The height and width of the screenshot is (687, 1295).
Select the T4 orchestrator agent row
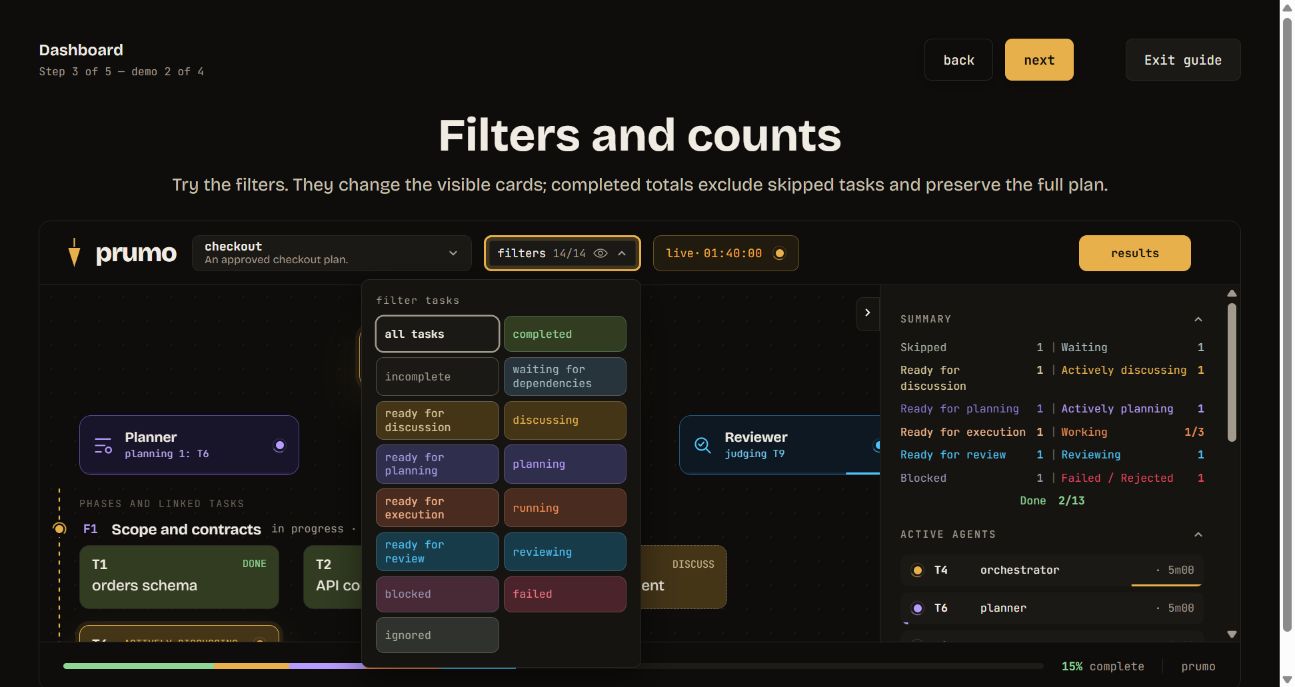[x=1051, y=570]
